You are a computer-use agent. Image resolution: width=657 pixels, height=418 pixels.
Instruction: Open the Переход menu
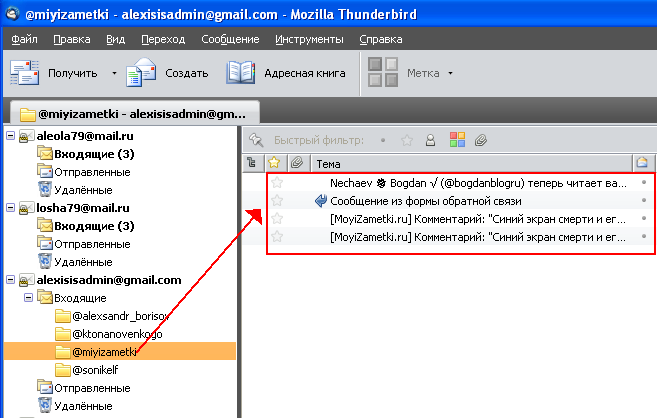tap(163, 39)
